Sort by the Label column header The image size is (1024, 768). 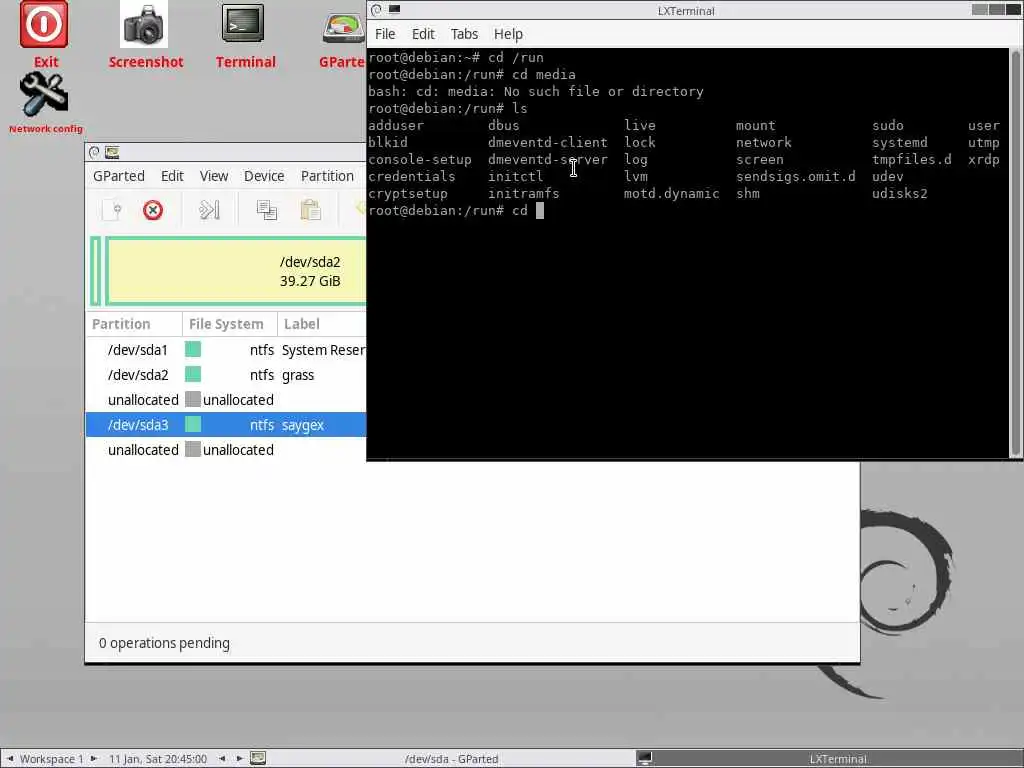click(x=322, y=324)
